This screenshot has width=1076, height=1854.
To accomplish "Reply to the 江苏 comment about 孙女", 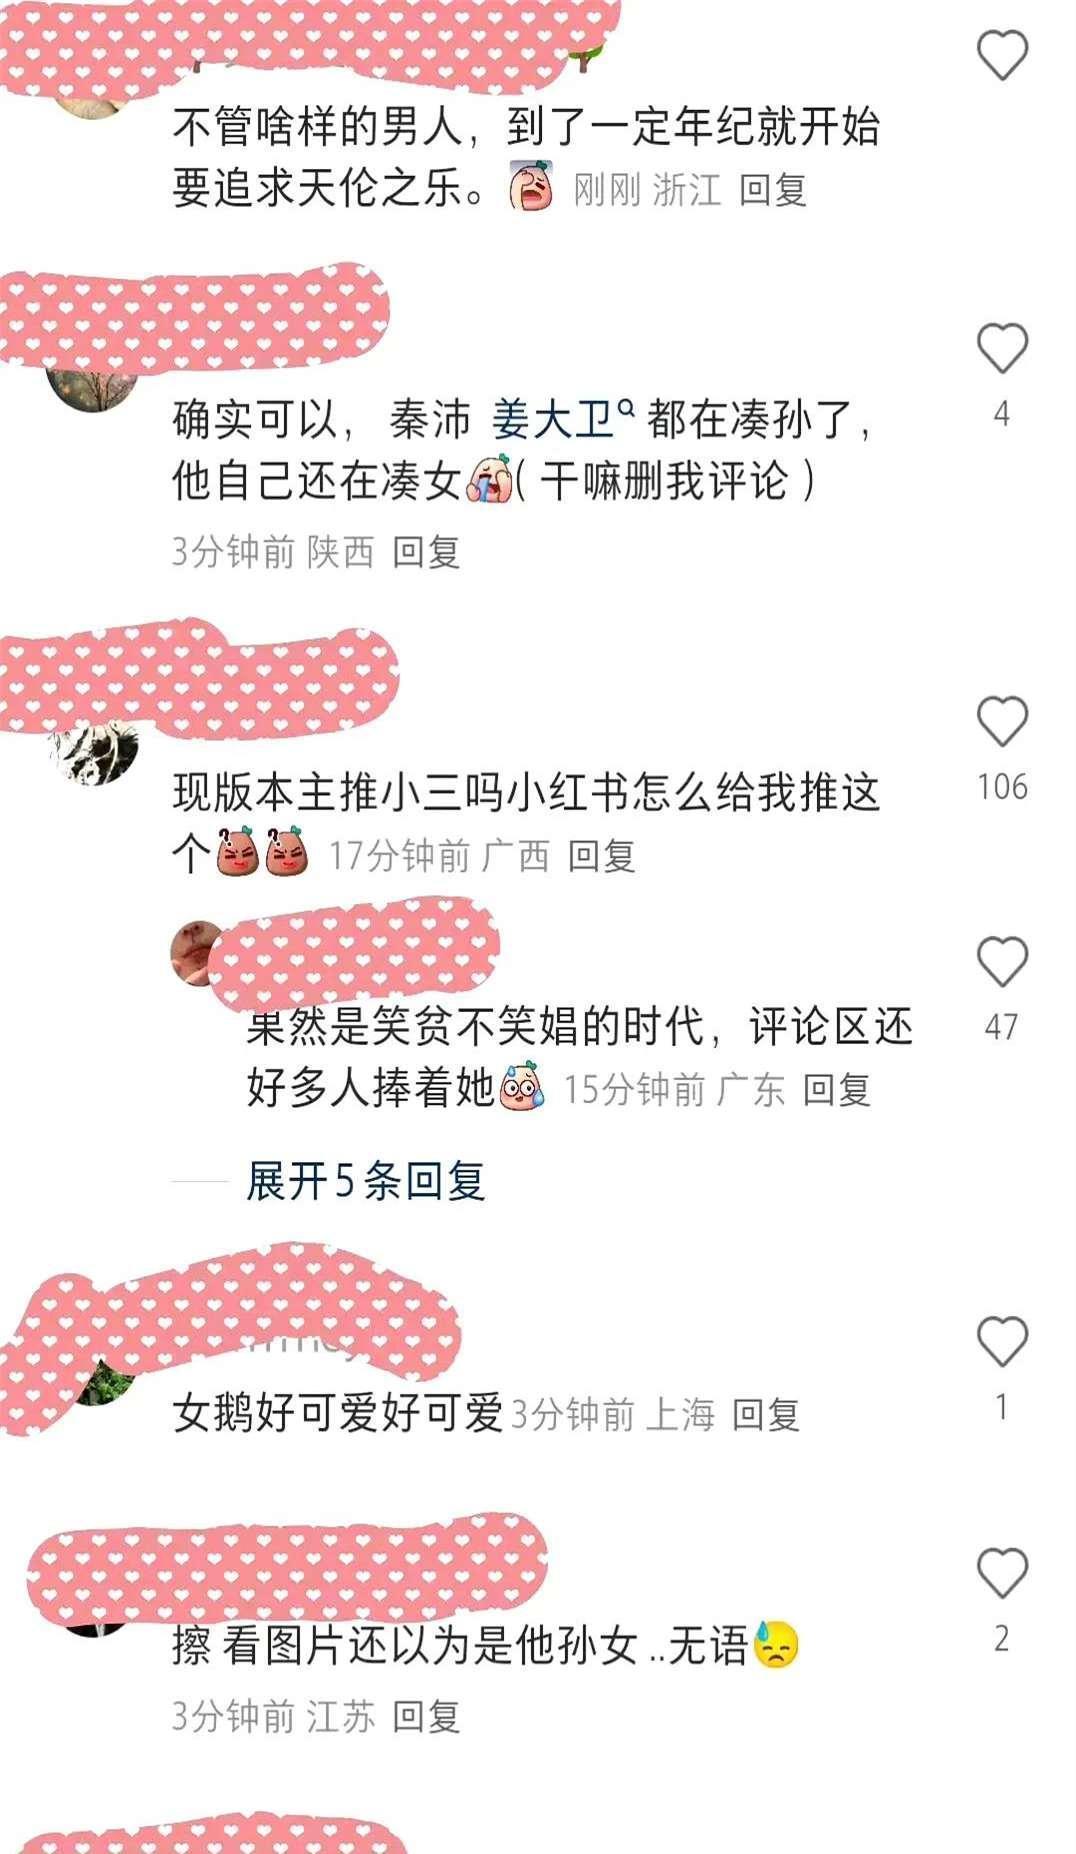I will tap(426, 1716).
